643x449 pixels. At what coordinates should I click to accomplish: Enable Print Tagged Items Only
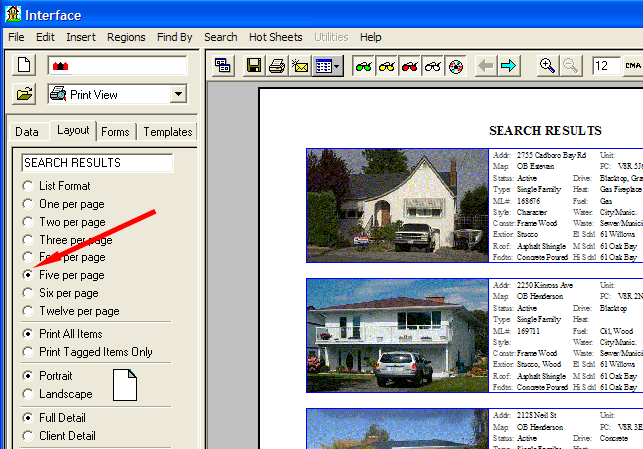pyautogui.click(x=28, y=352)
